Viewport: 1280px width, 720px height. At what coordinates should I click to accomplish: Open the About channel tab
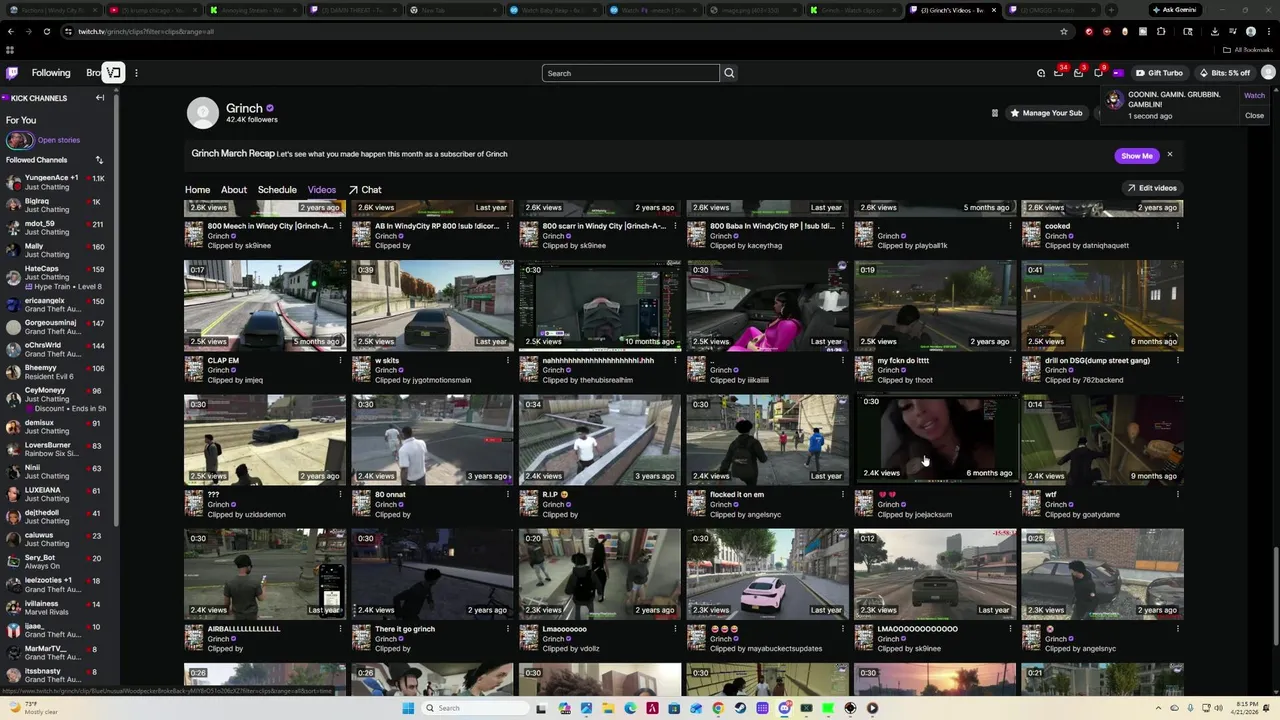tap(234, 190)
